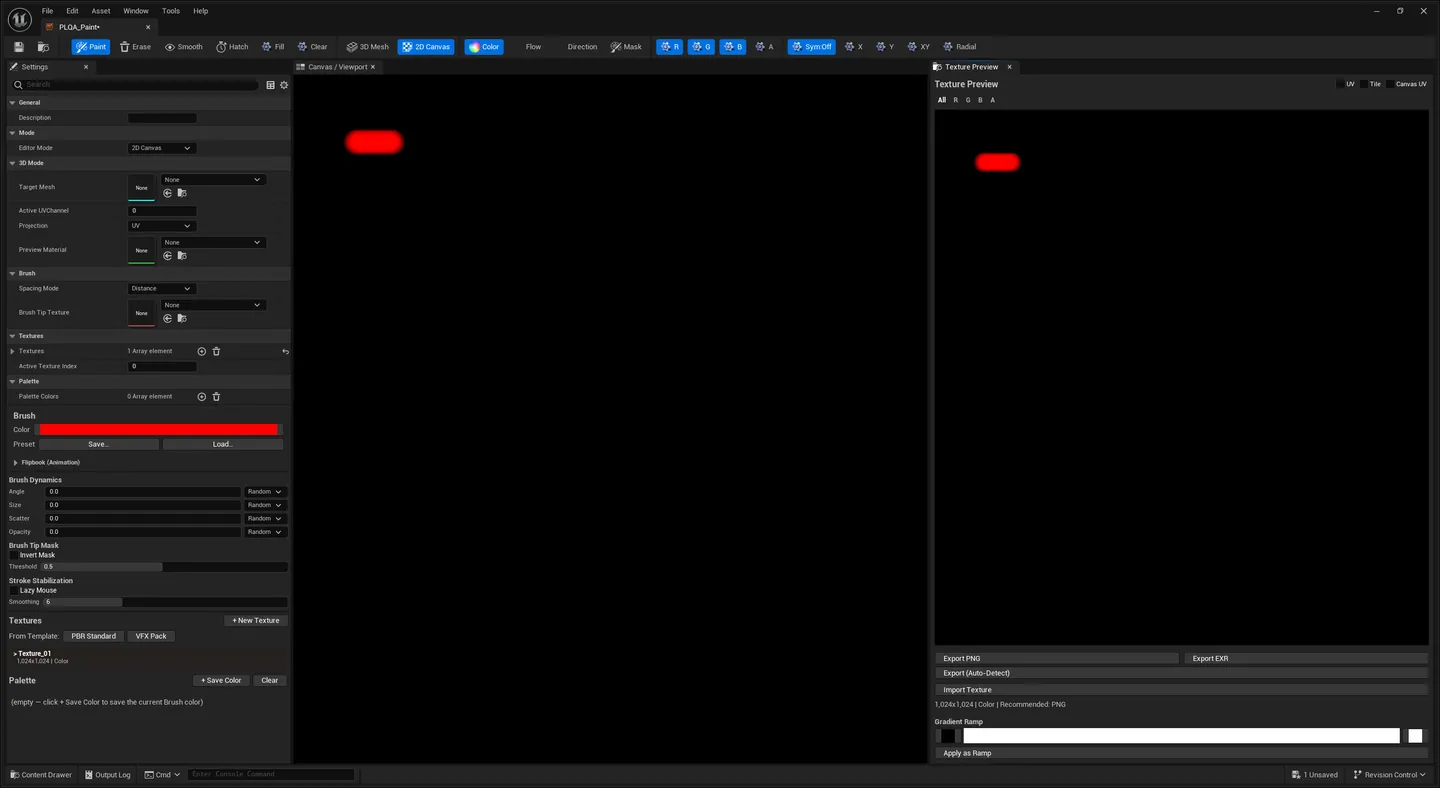Image resolution: width=1440 pixels, height=788 pixels.
Task: Switch to the Texture Preview tab
Action: (971, 67)
